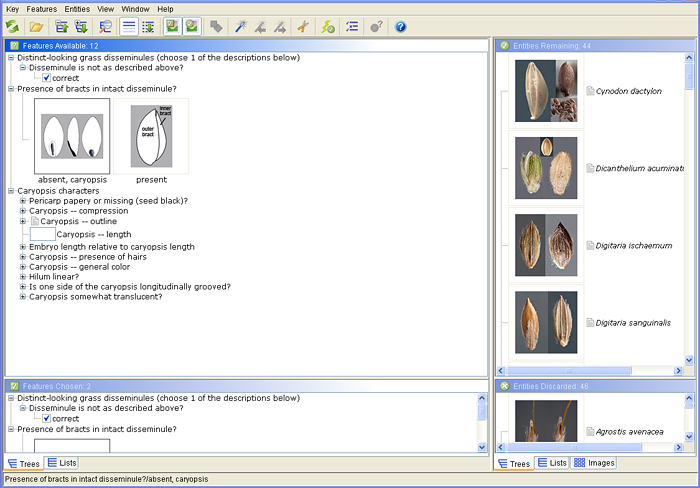Click the gray Subsets tag icon

pyautogui.click(x=216, y=27)
